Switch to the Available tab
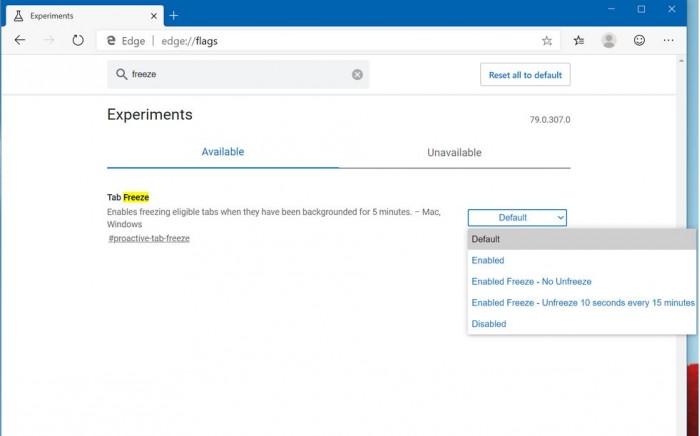Screen dimensions: 700x436 pyautogui.click(x=223, y=152)
